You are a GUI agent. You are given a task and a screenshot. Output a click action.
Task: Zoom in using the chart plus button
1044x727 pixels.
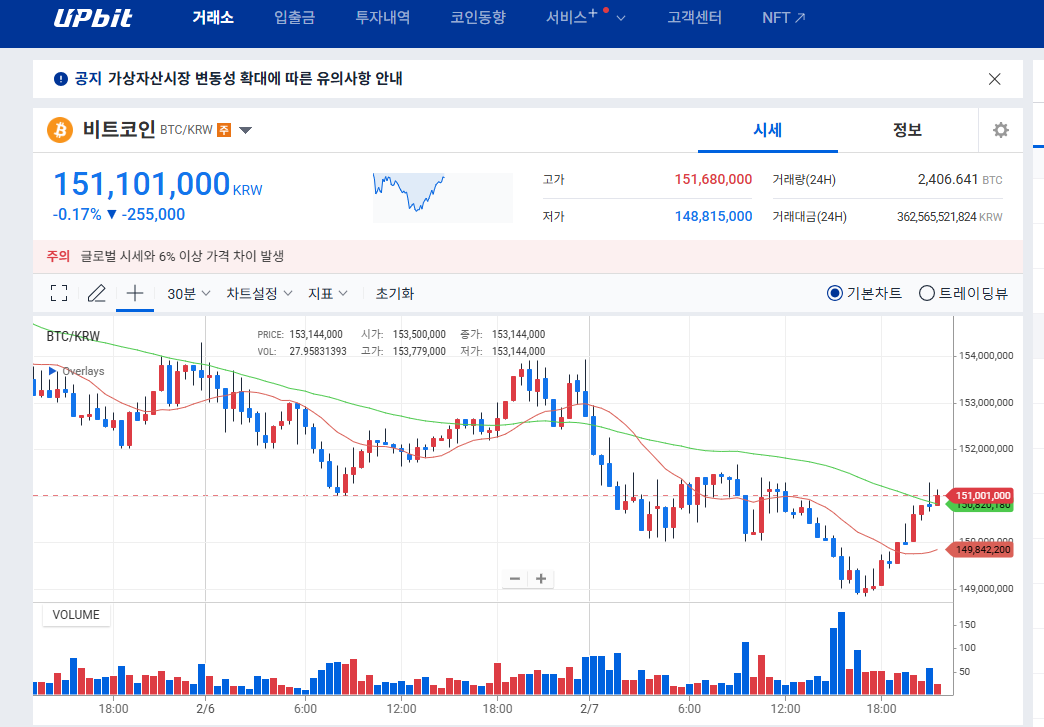(x=540, y=579)
